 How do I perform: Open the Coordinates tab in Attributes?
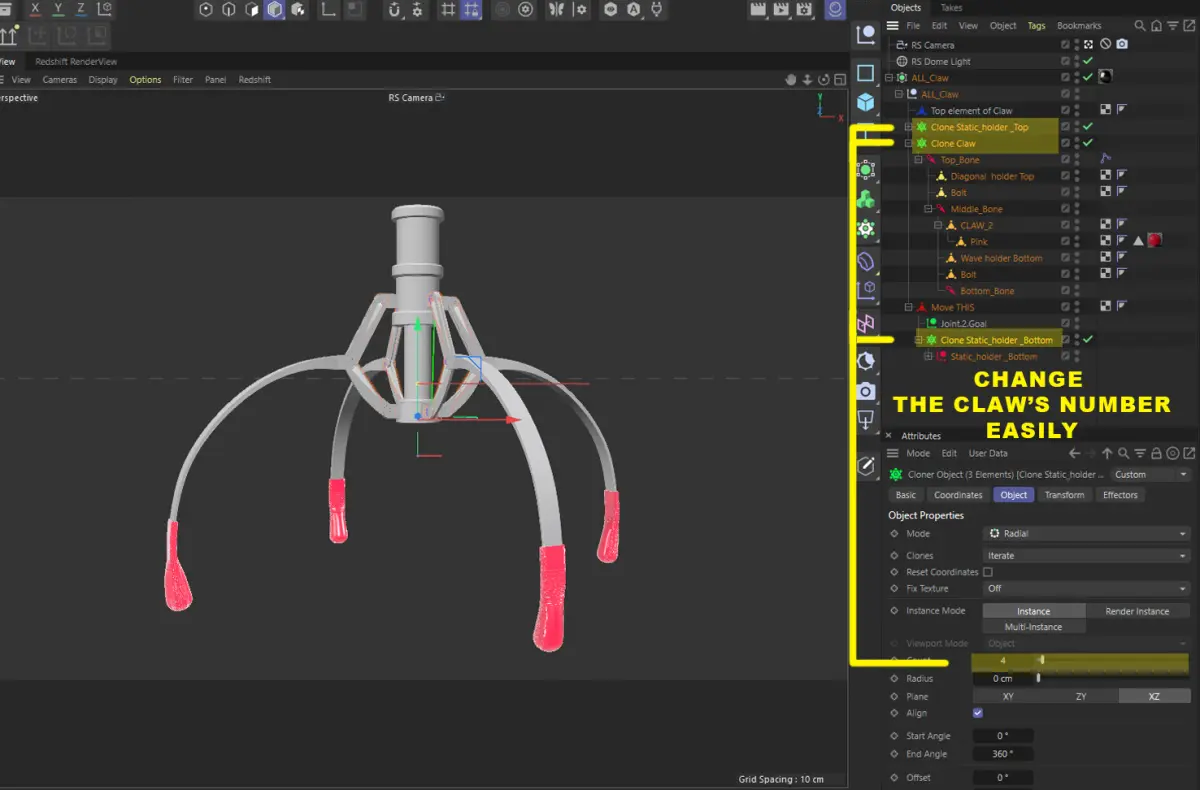958,495
